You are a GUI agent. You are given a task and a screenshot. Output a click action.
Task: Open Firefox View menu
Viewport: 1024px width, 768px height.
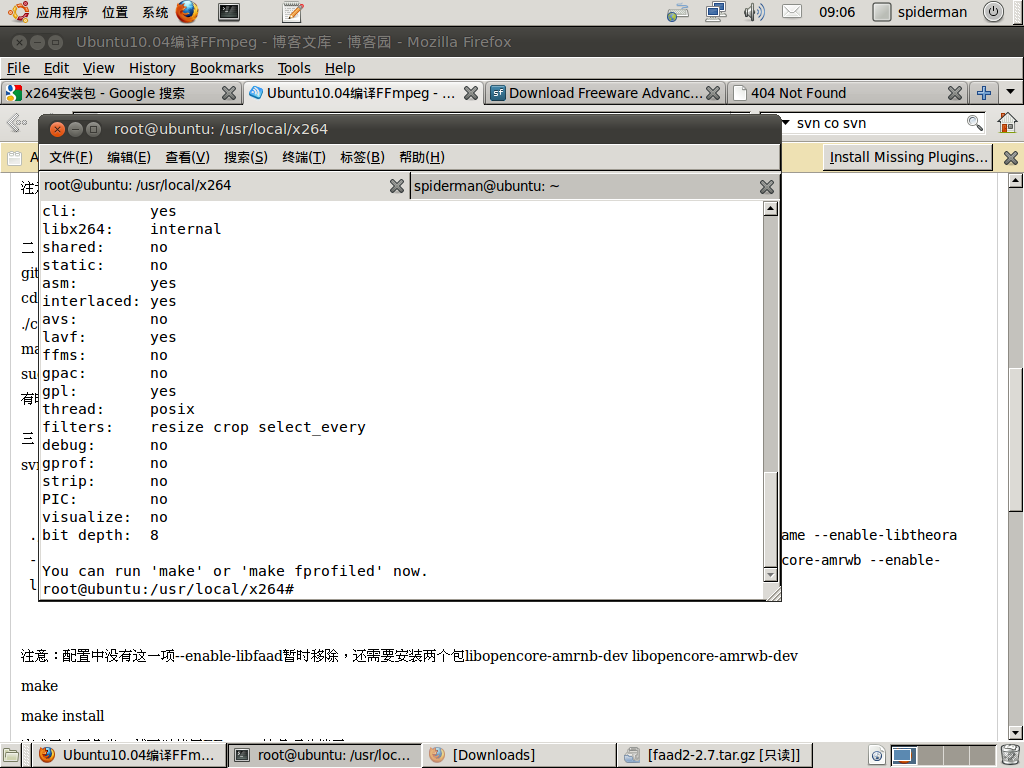[x=99, y=68]
